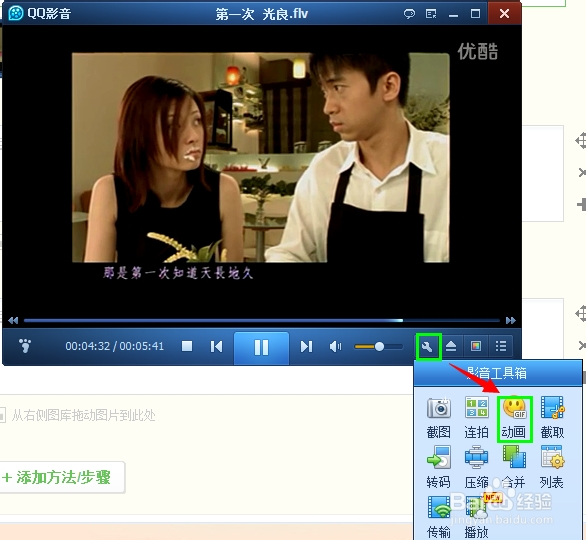Open 合并 merge tool
586x540 pixels.
point(514,467)
